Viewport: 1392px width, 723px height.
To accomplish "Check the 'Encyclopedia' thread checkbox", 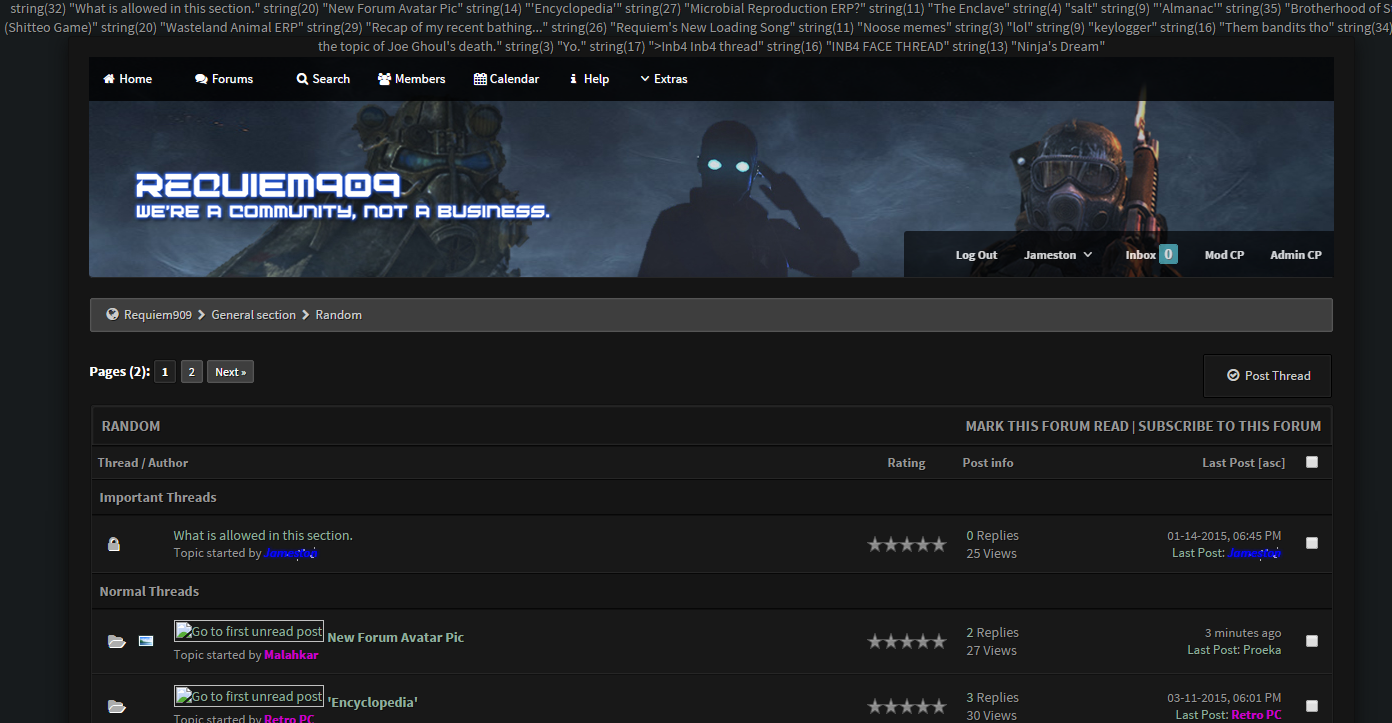I will tap(1312, 705).
